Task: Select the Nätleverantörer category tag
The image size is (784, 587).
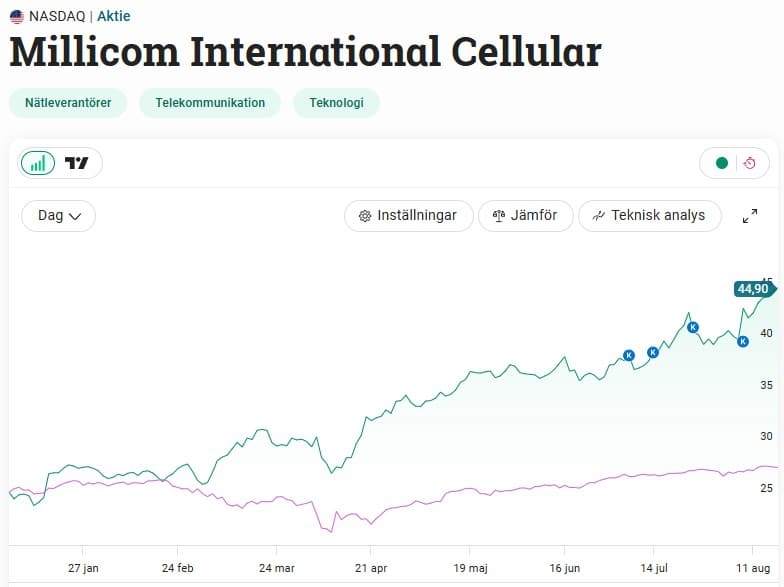Action: (68, 103)
